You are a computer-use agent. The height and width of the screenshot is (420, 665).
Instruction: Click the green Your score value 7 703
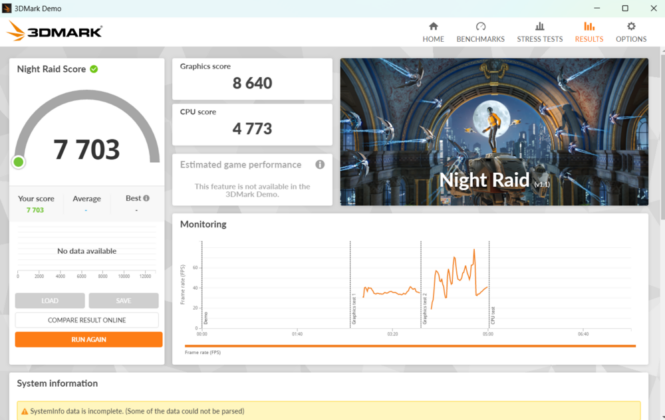point(35,210)
